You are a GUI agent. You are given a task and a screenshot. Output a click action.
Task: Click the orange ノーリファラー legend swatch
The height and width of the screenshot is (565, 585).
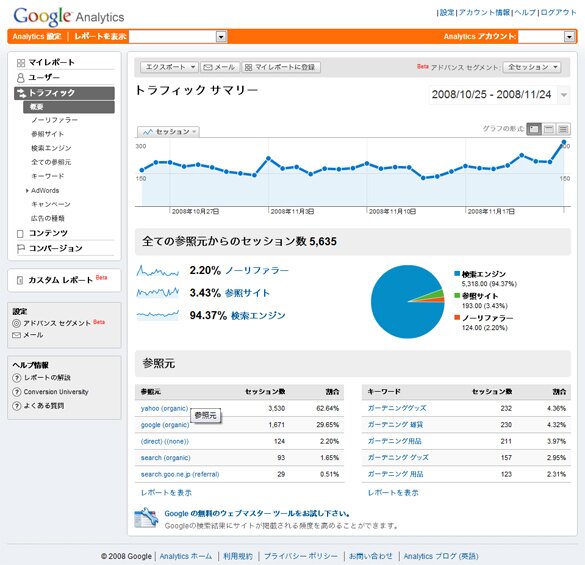[x=457, y=318]
